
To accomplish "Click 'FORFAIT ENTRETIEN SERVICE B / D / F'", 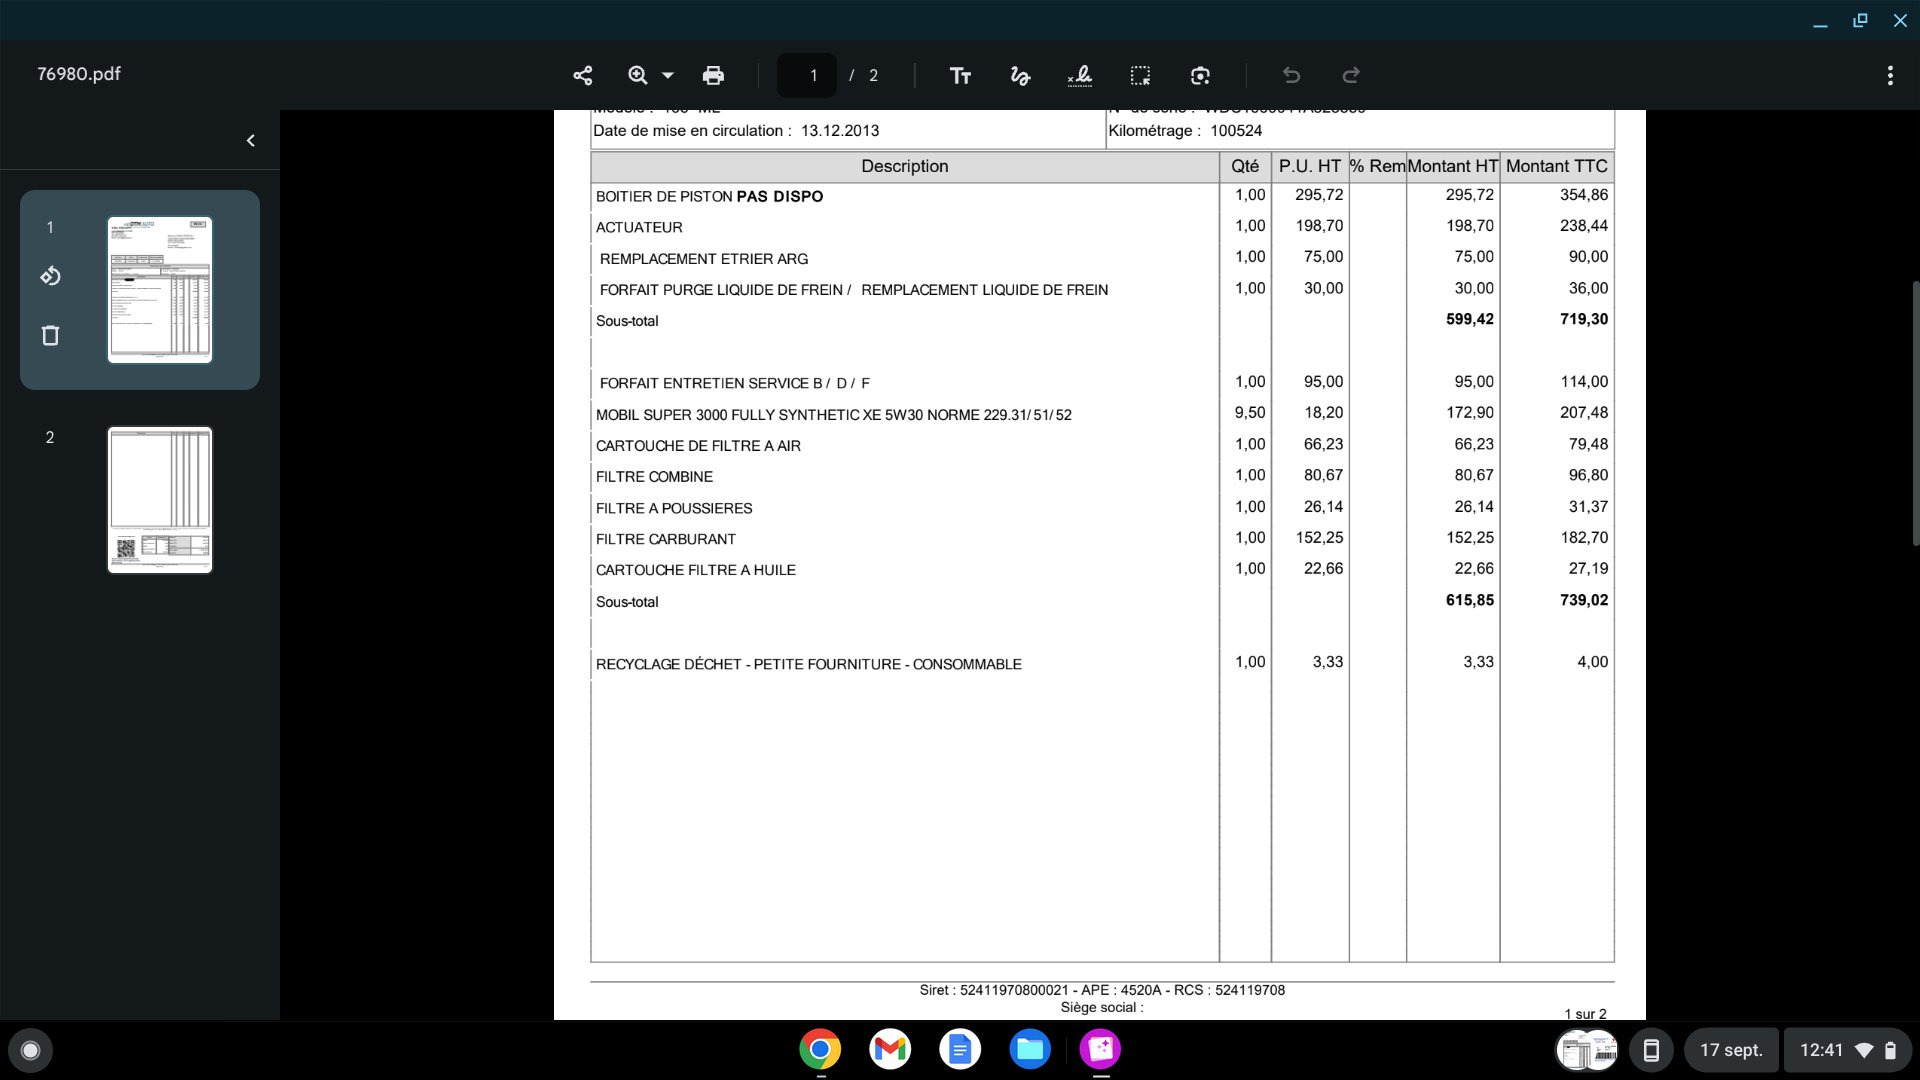I will click(734, 383).
